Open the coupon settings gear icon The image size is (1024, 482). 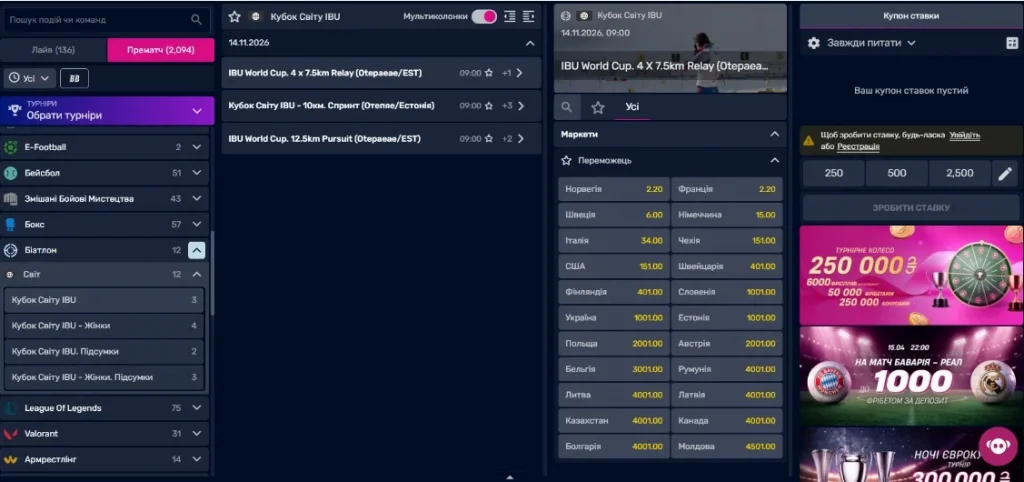pos(813,43)
